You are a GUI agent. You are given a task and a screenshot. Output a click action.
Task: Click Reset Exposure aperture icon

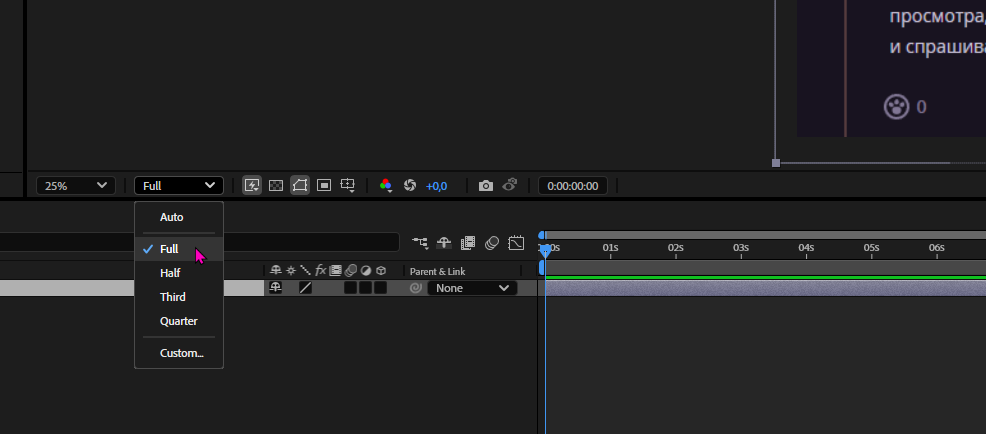410,186
